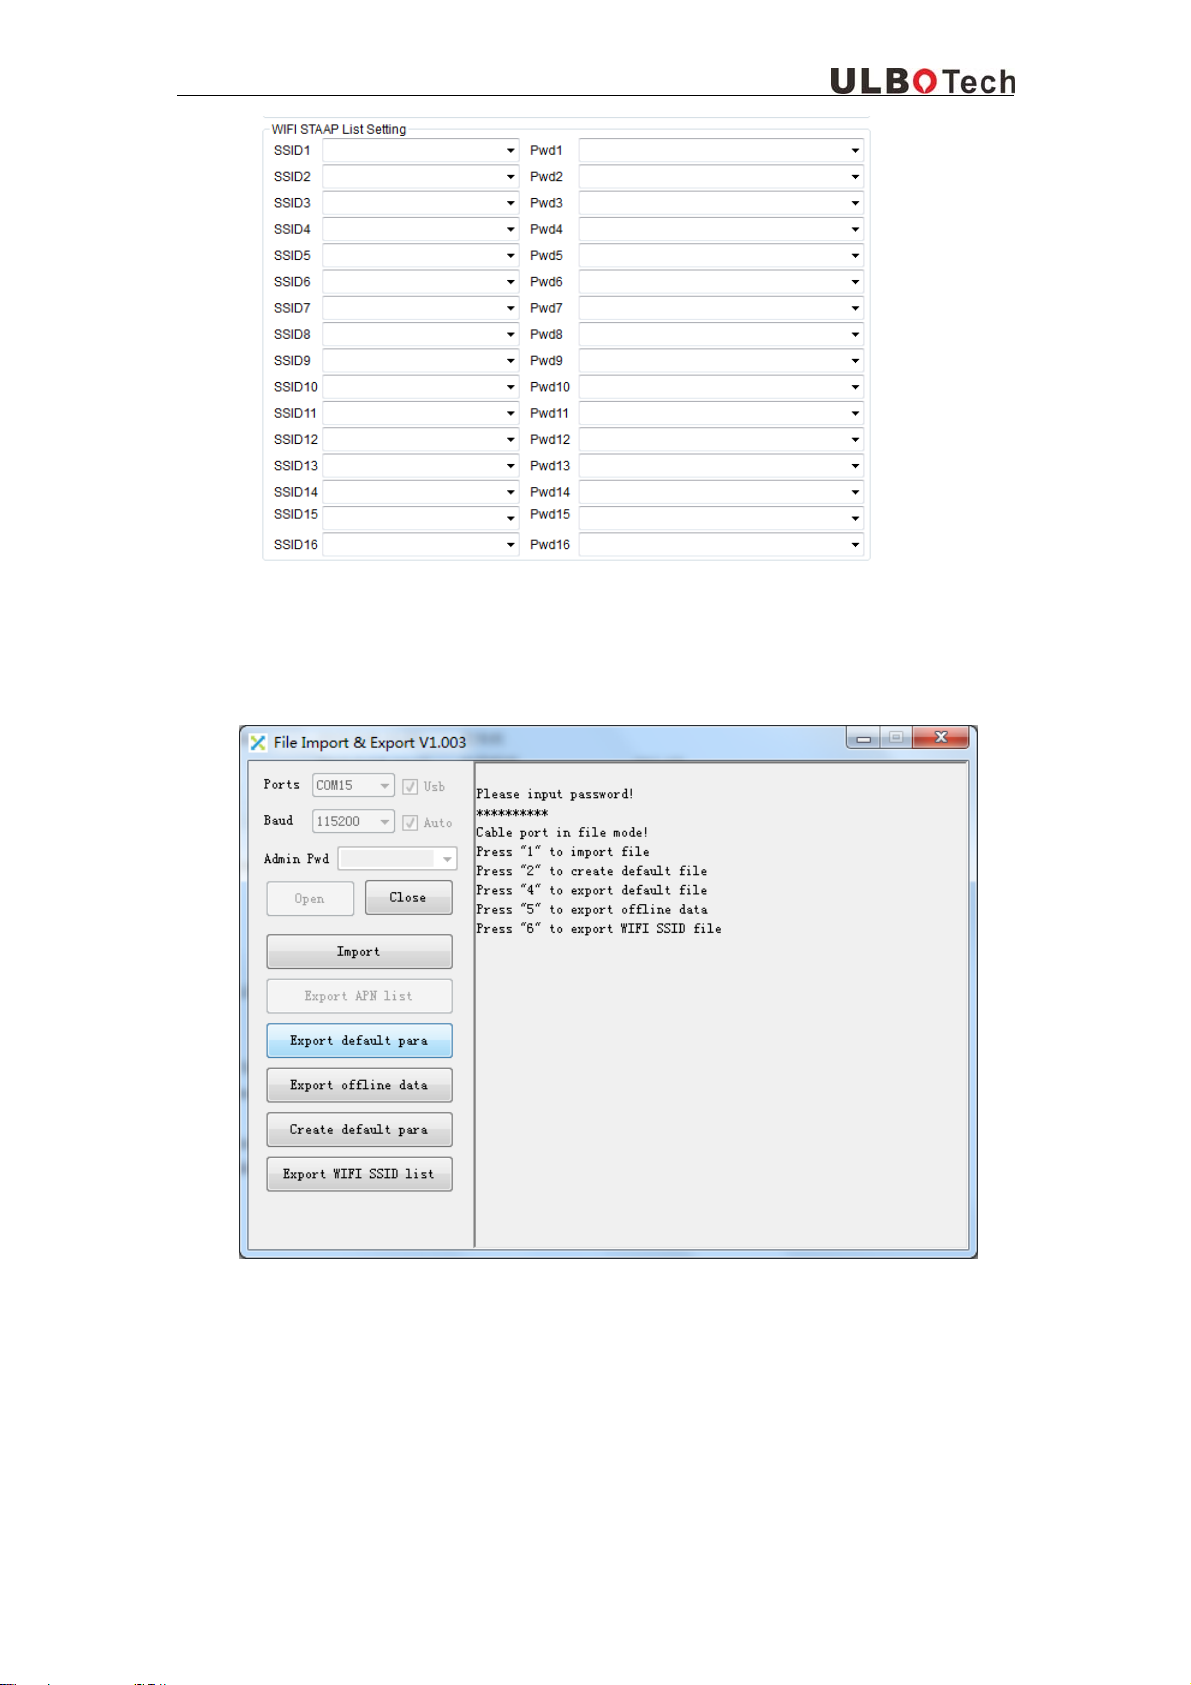
Task: Close the File Import & Export window
Action: coord(941,738)
